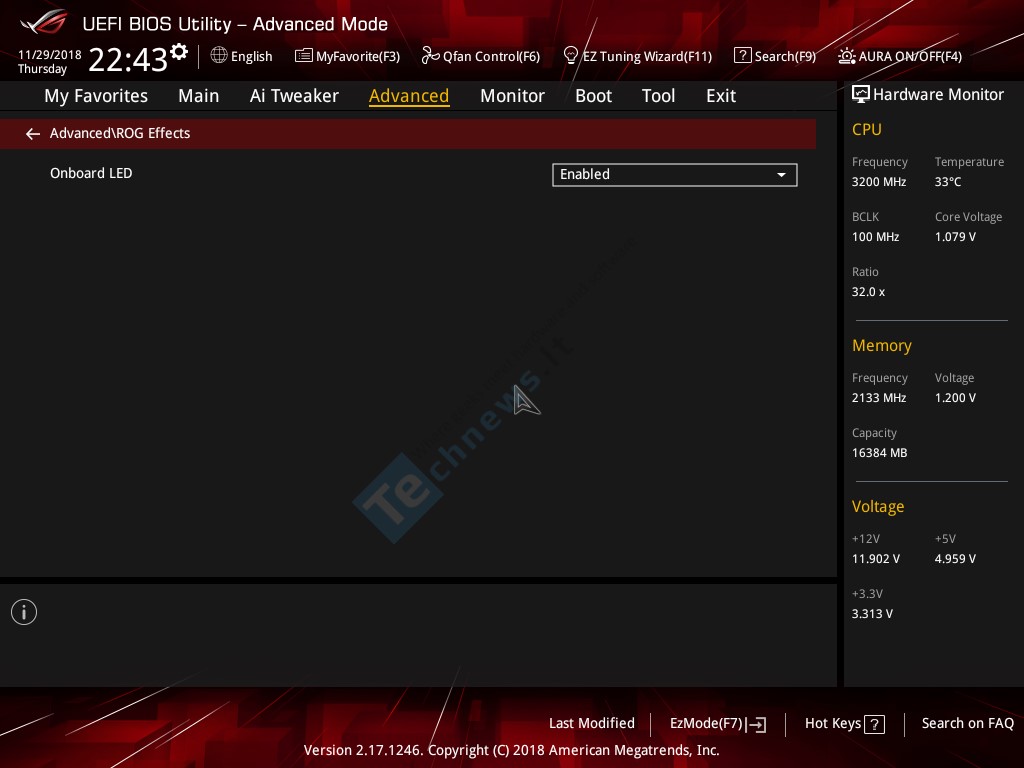
Task: Click CPU frequency value 3200 MHz
Action: pyautogui.click(x=879, y=182)
